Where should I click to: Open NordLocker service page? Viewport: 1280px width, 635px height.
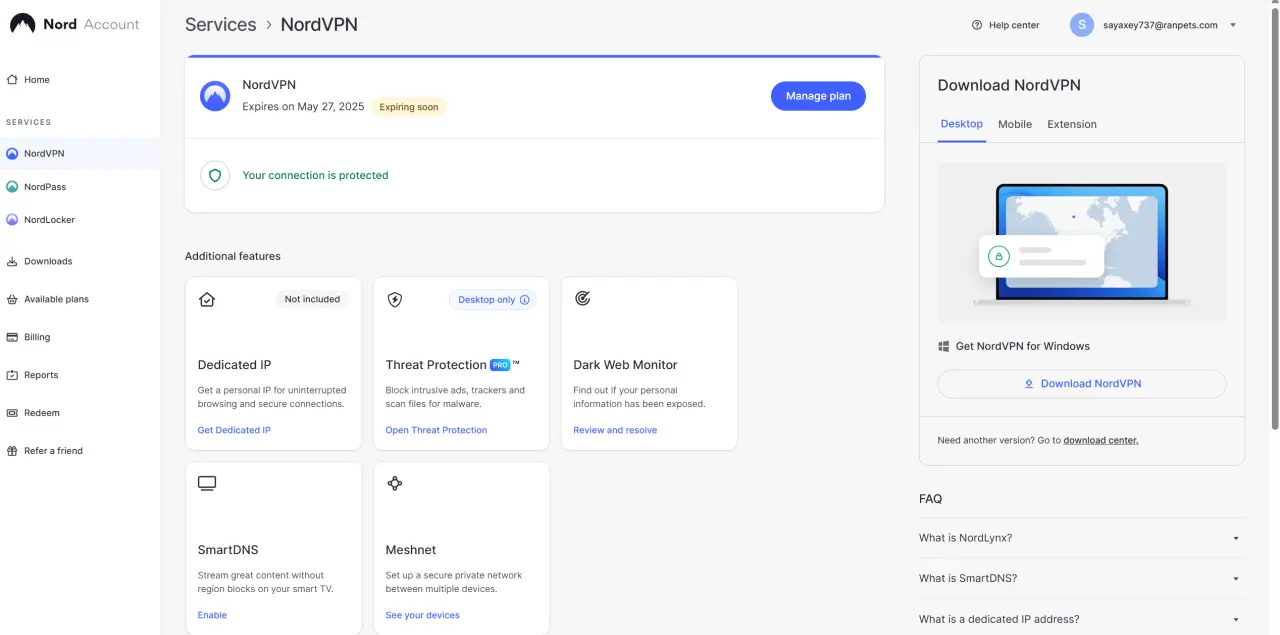pyautogui.click(x=80, y=220)
